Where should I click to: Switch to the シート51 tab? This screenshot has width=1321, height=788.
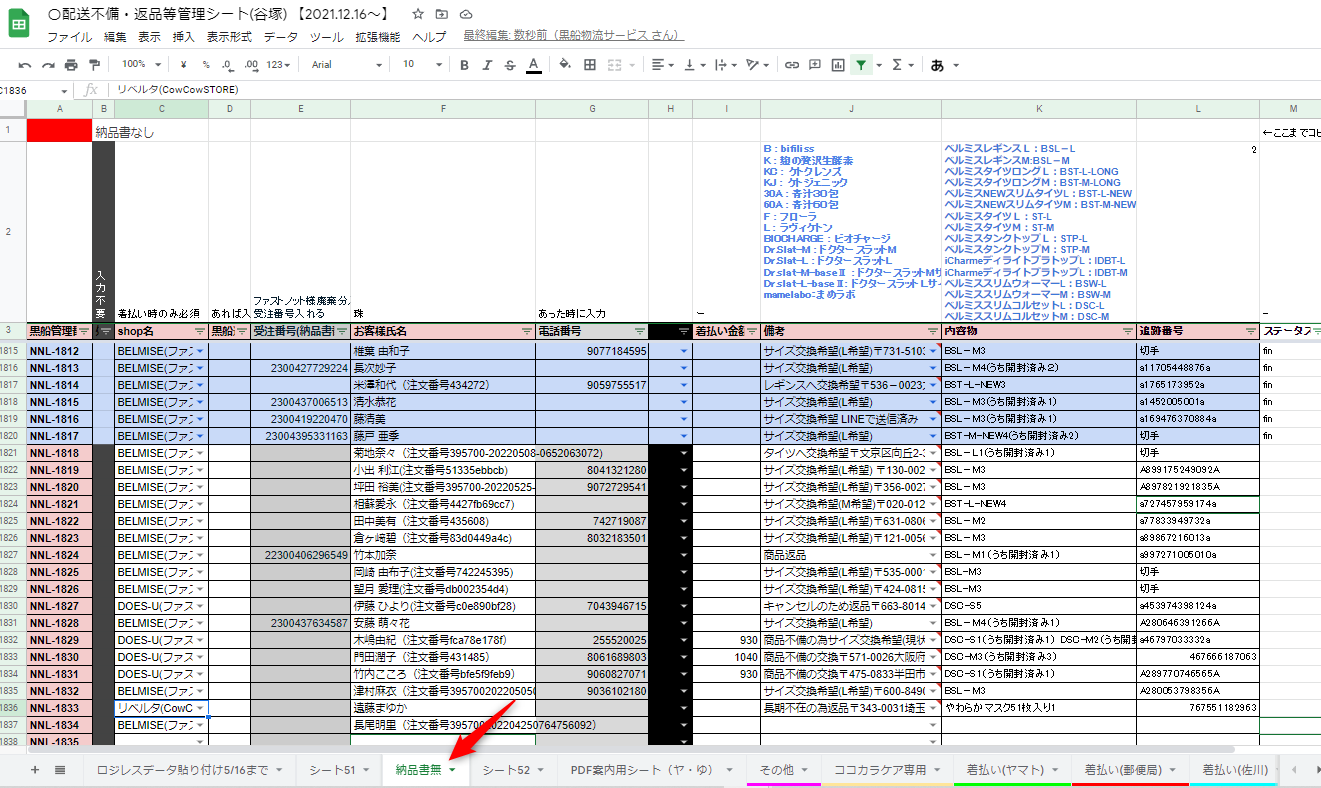(x=338, y=769)
